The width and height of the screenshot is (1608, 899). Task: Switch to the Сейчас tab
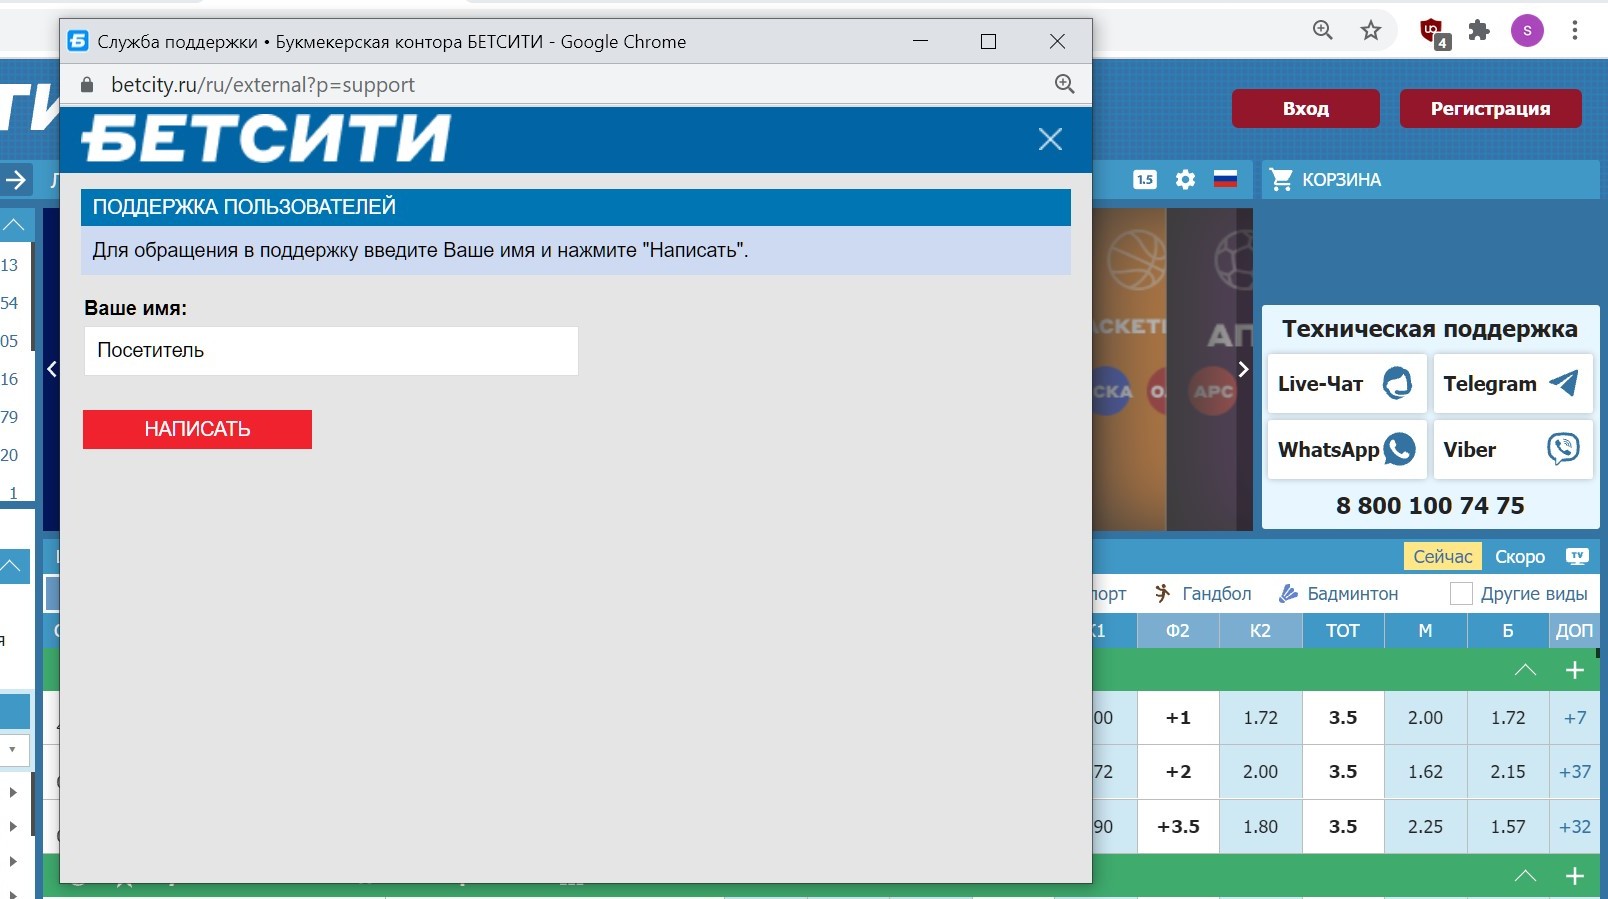pyautogui.click(x=1443, y=557)
